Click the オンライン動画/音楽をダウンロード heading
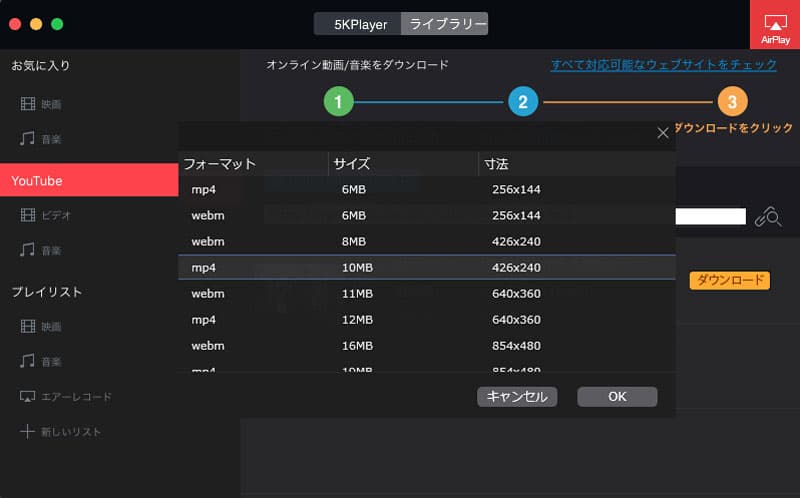Image resolution: width=800 pixels, height=498 pixels. tap(357, 65)
